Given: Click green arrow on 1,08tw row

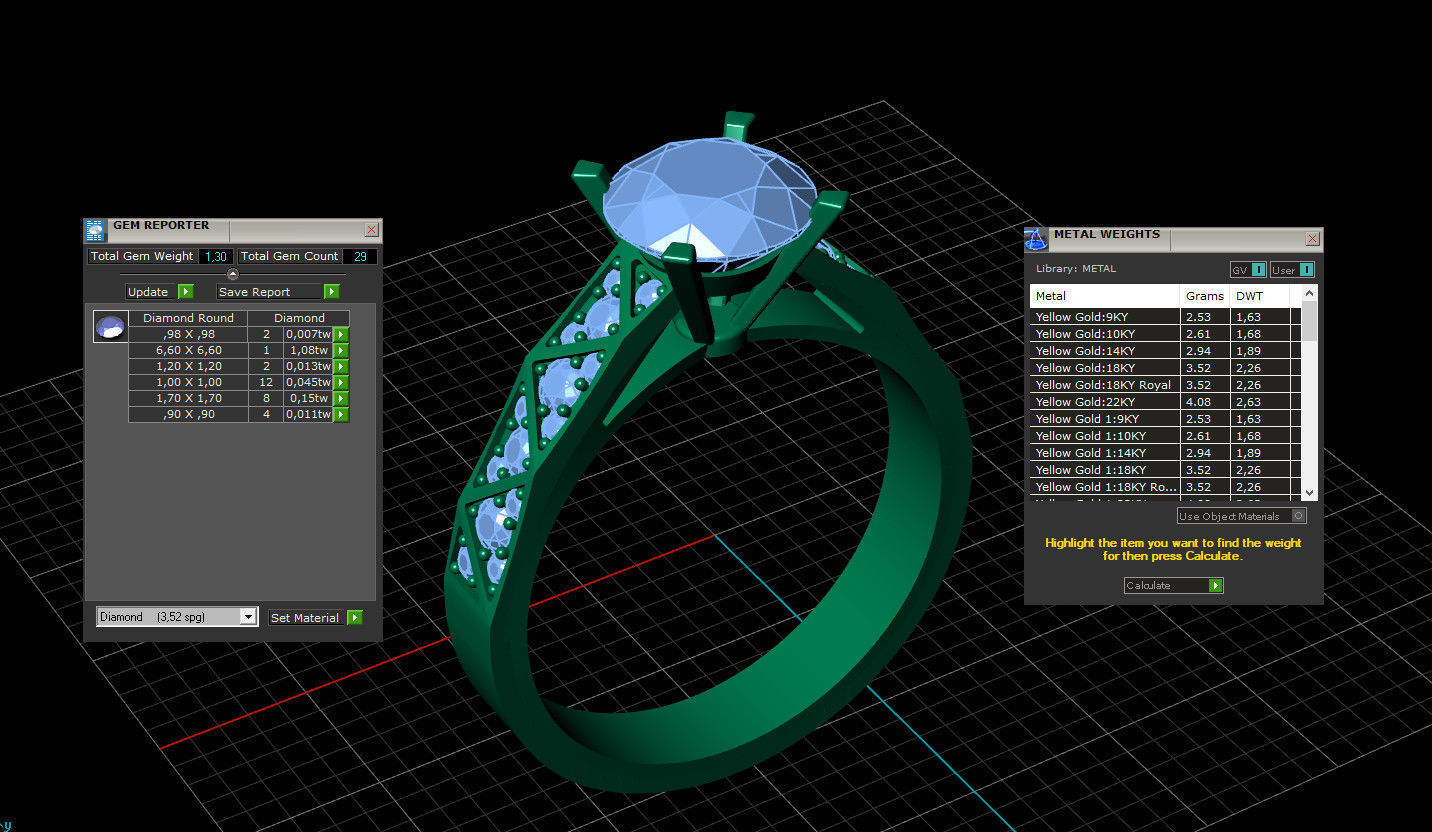Looking at the screenshot, I should [341, 350].
